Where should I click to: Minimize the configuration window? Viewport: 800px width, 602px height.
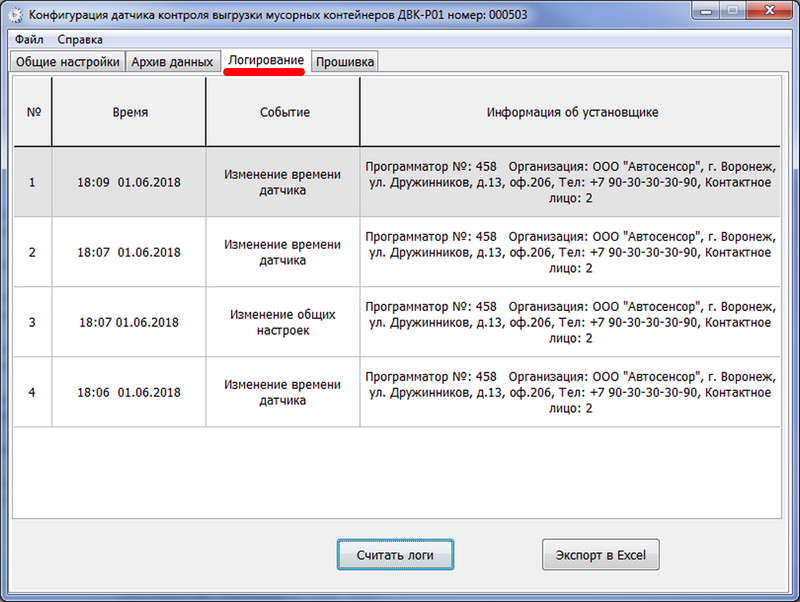pyautogui.click(x=706, y=11)
